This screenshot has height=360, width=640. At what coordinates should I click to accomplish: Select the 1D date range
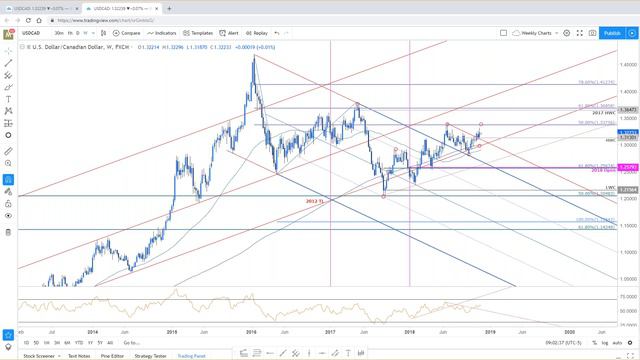point(26,343)
